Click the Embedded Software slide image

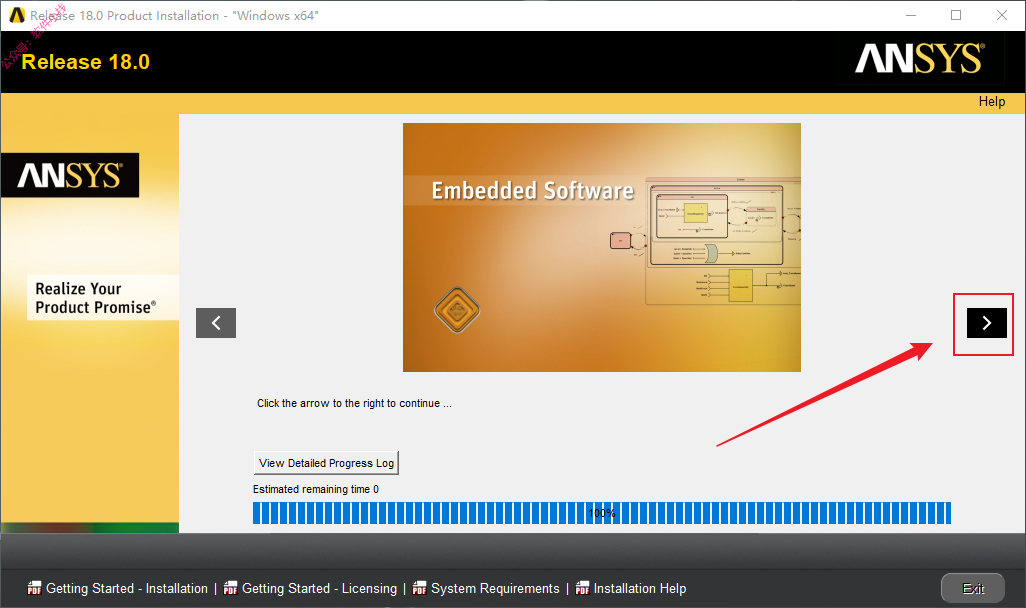click(x=602, y=247)
